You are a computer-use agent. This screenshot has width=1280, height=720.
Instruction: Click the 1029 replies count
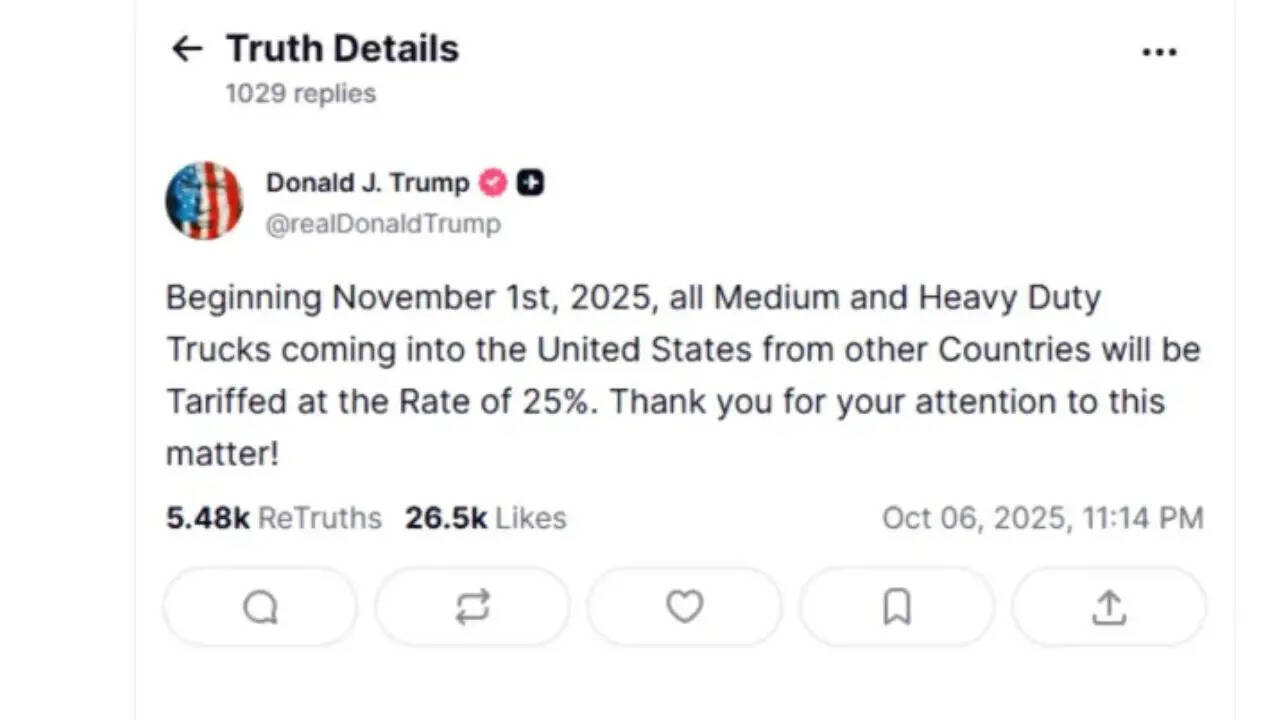[301, 94]
